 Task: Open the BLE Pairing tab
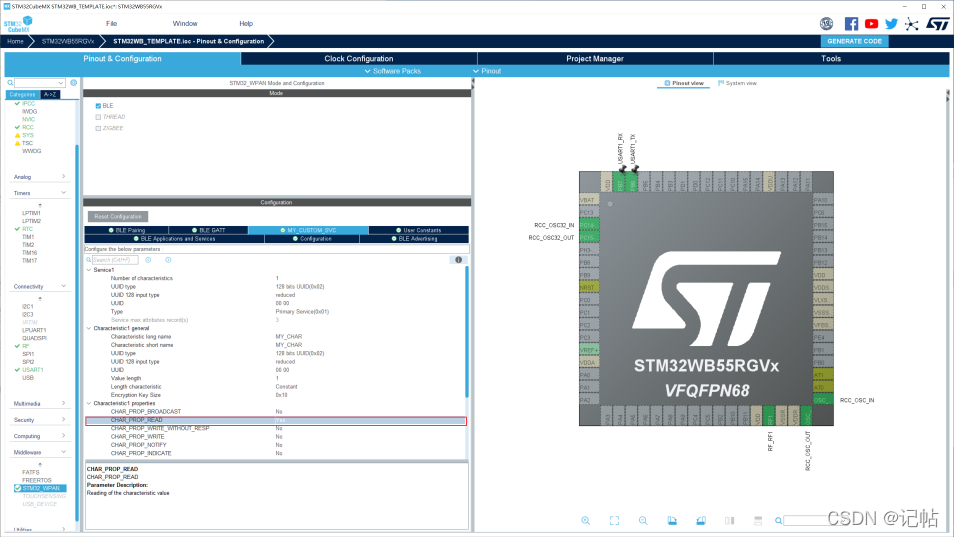click(x=127, y=230)
